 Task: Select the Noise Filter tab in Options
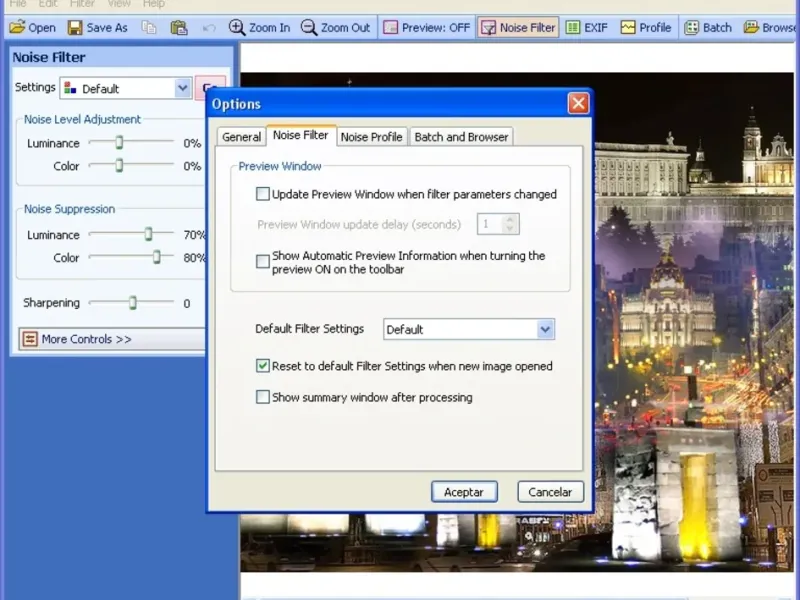pos(301,135)
